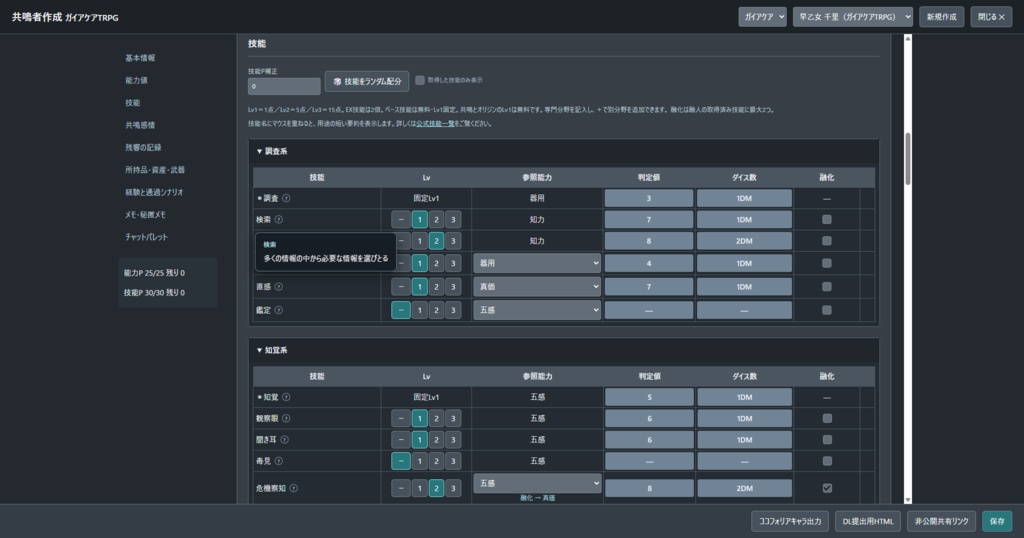1024x538 pixels.
Task: Click 非公開共有リンク button
Action: point(941,521)
